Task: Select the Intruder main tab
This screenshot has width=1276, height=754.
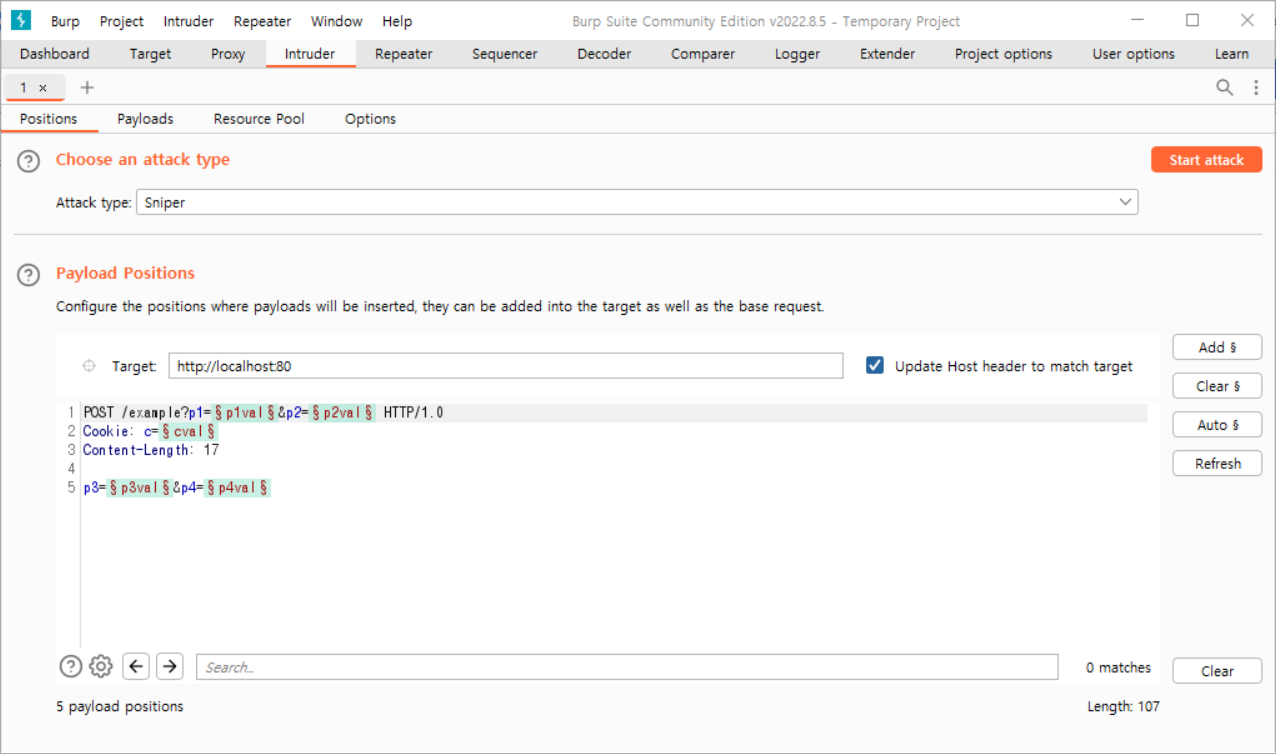Action: click(310, 54)
